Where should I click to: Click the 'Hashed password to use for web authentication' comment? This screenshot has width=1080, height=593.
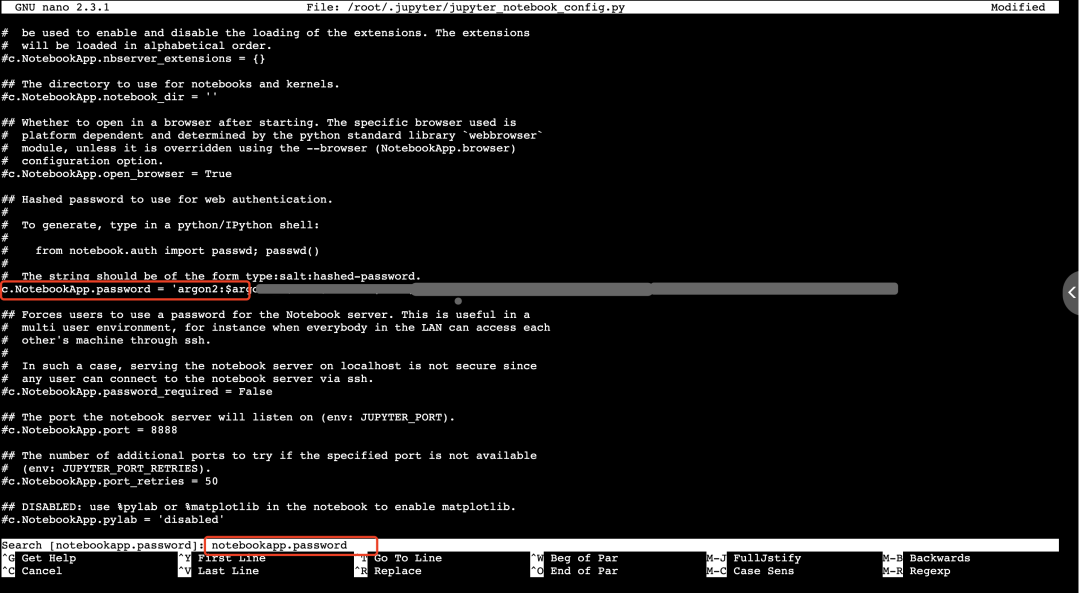pos(167,199)
